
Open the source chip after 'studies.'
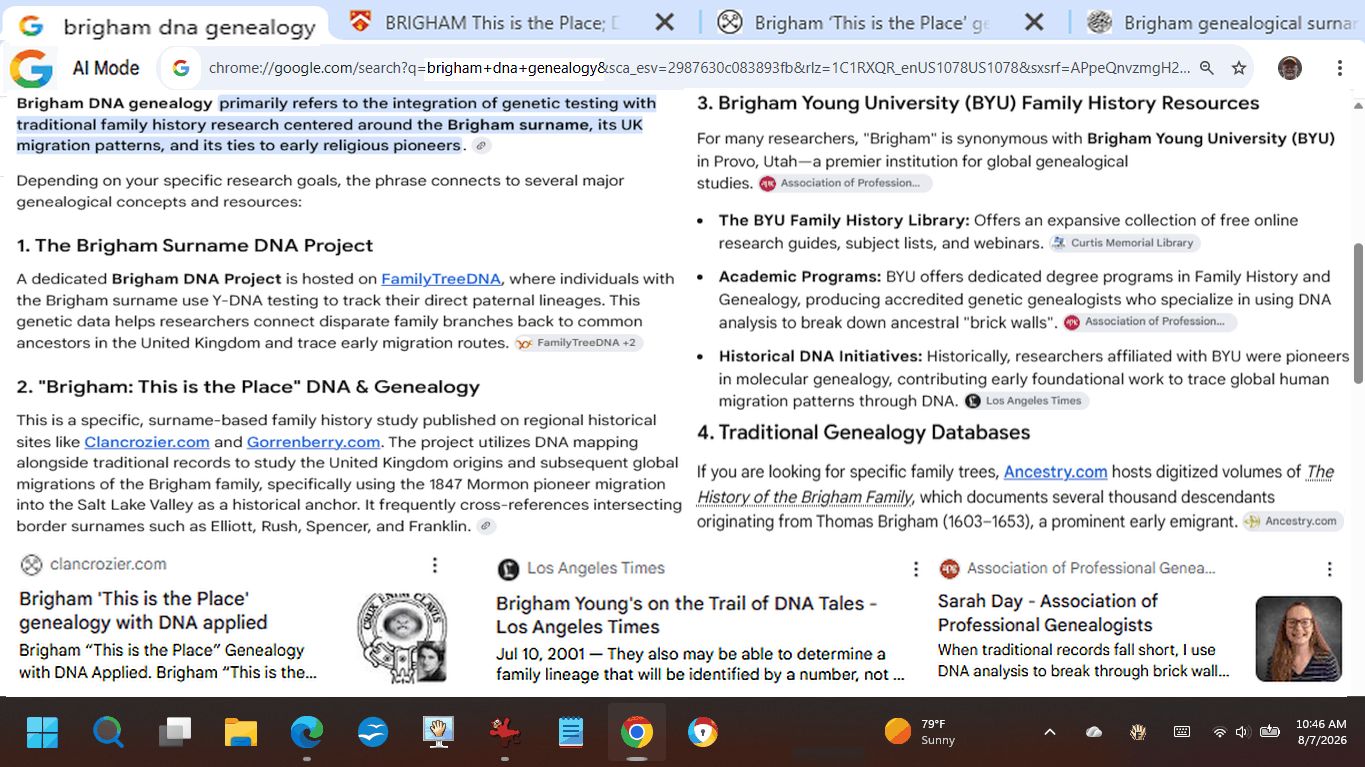[x=845, y=183]
